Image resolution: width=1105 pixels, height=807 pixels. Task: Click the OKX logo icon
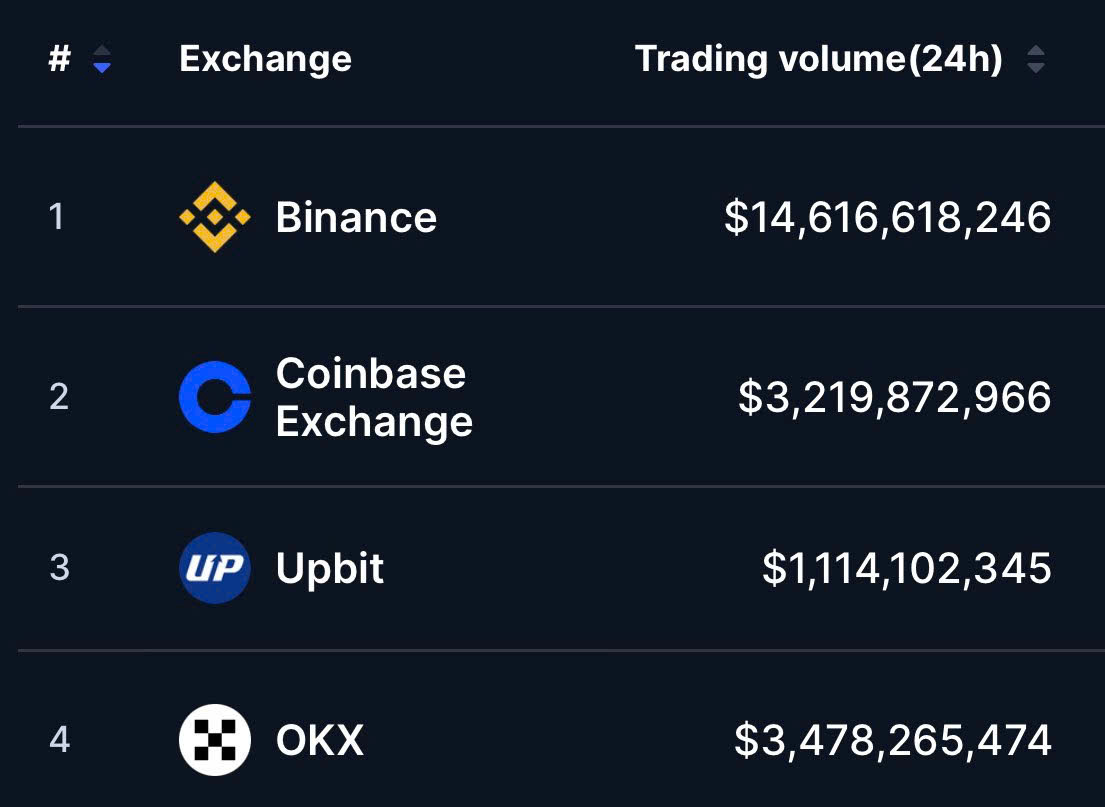(x=215, y=739)
